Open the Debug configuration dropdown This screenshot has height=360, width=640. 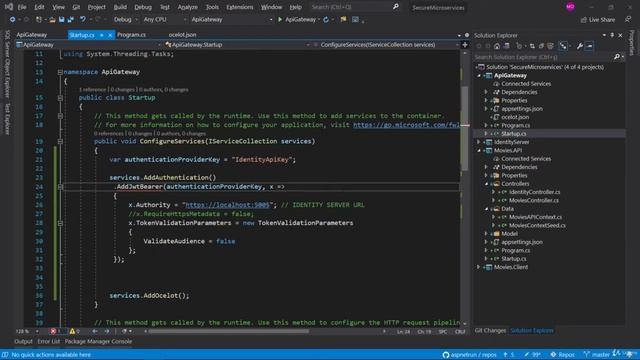pos(126,19)
